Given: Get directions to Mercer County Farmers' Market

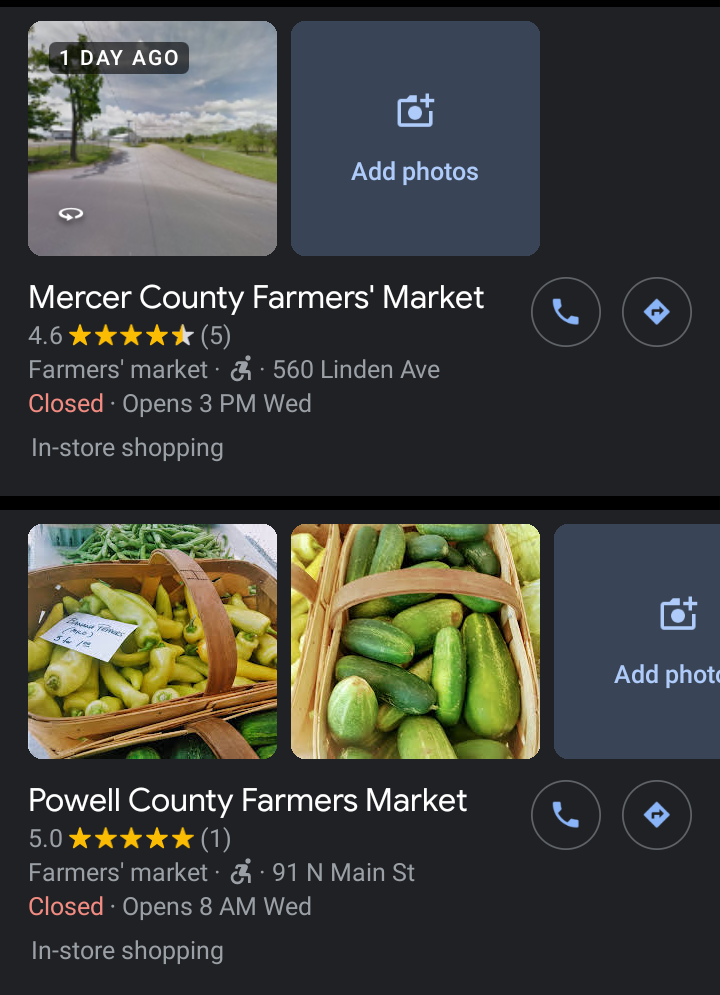Looking at the screenshot, I should point(656,313).
